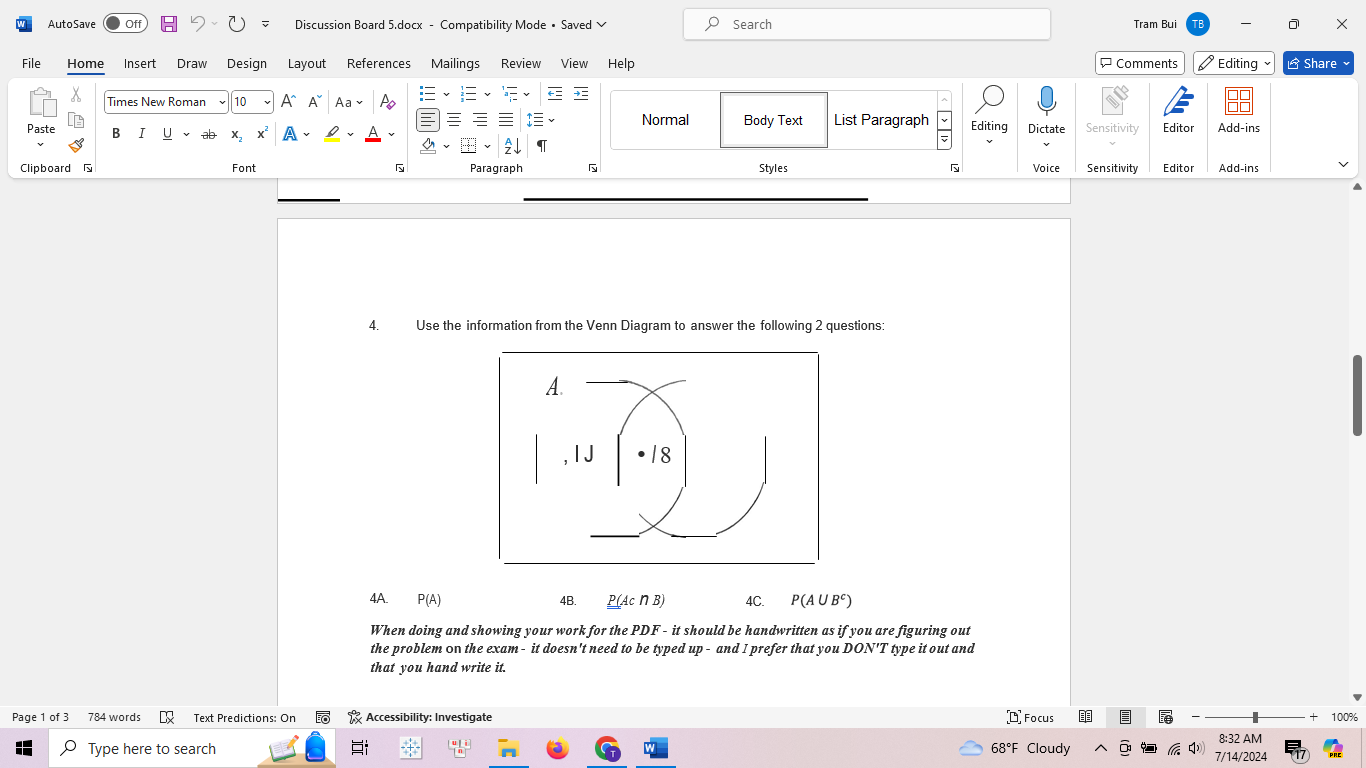Click the ribbon Search box
Viewport: 1366px width, 768px height.
tap(867, 24)
